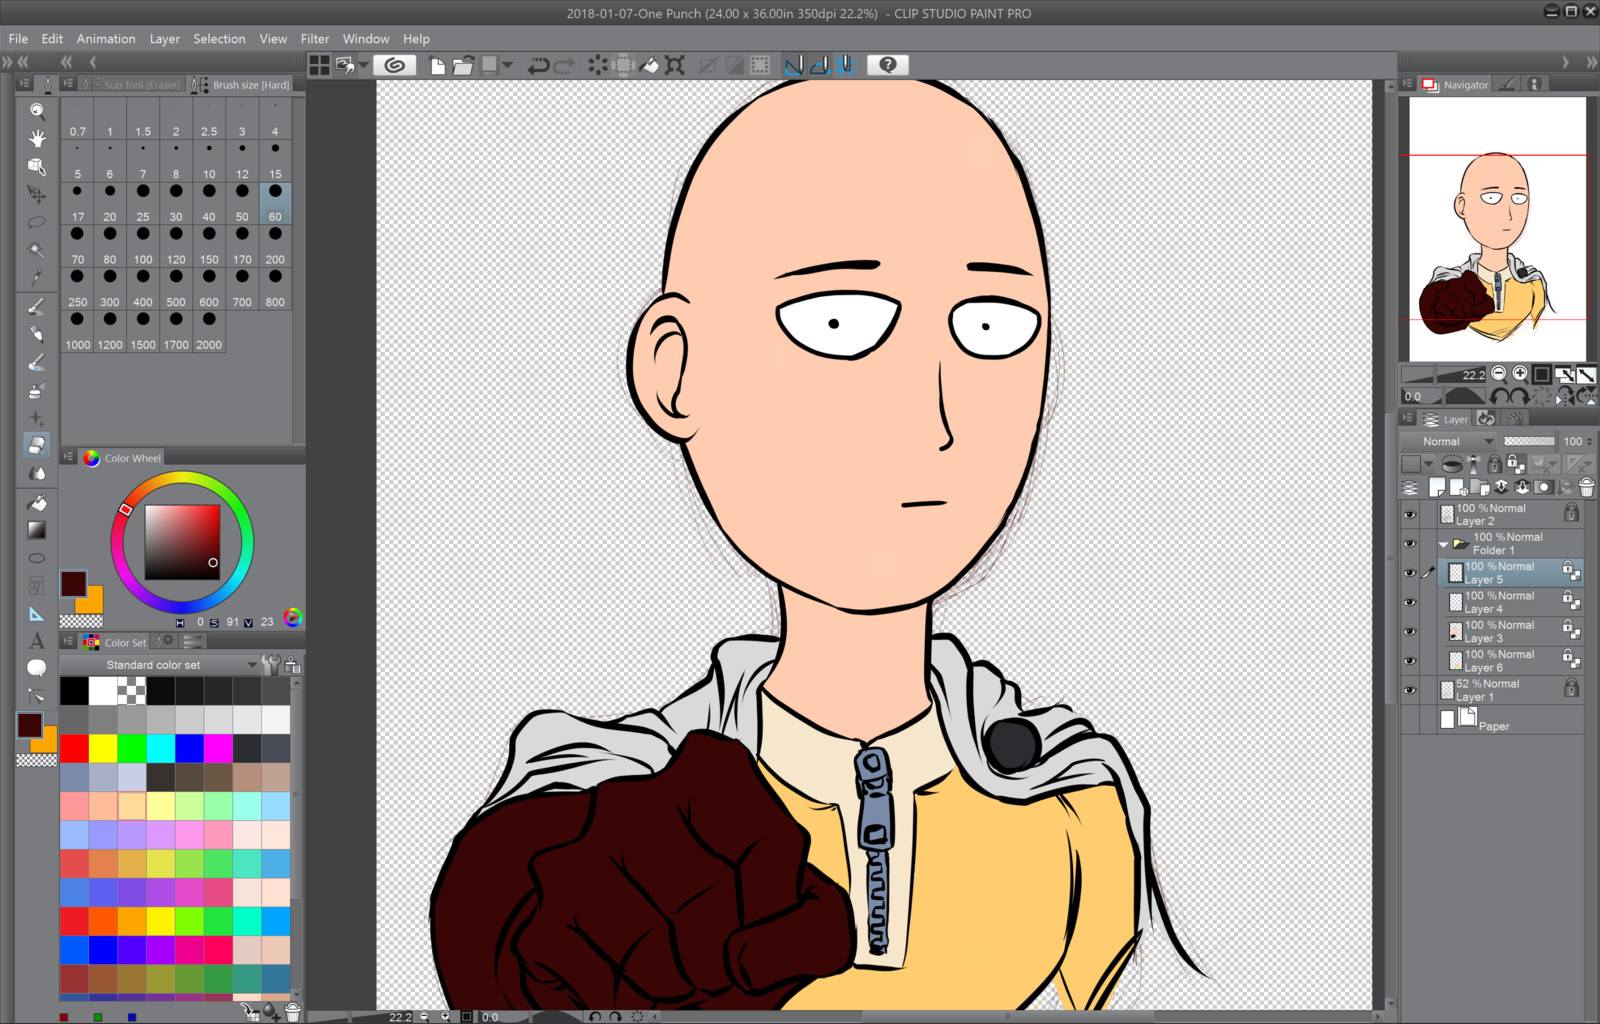This screenshot has width=1600, height=1024.
Task: Open the Brush size panel menu
Action: click(68, 84)
